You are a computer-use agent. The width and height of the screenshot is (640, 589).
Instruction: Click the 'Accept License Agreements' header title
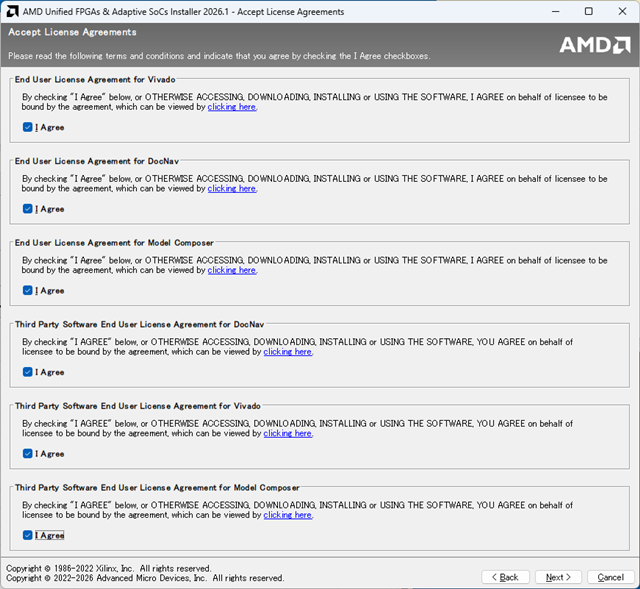[72, 32]
